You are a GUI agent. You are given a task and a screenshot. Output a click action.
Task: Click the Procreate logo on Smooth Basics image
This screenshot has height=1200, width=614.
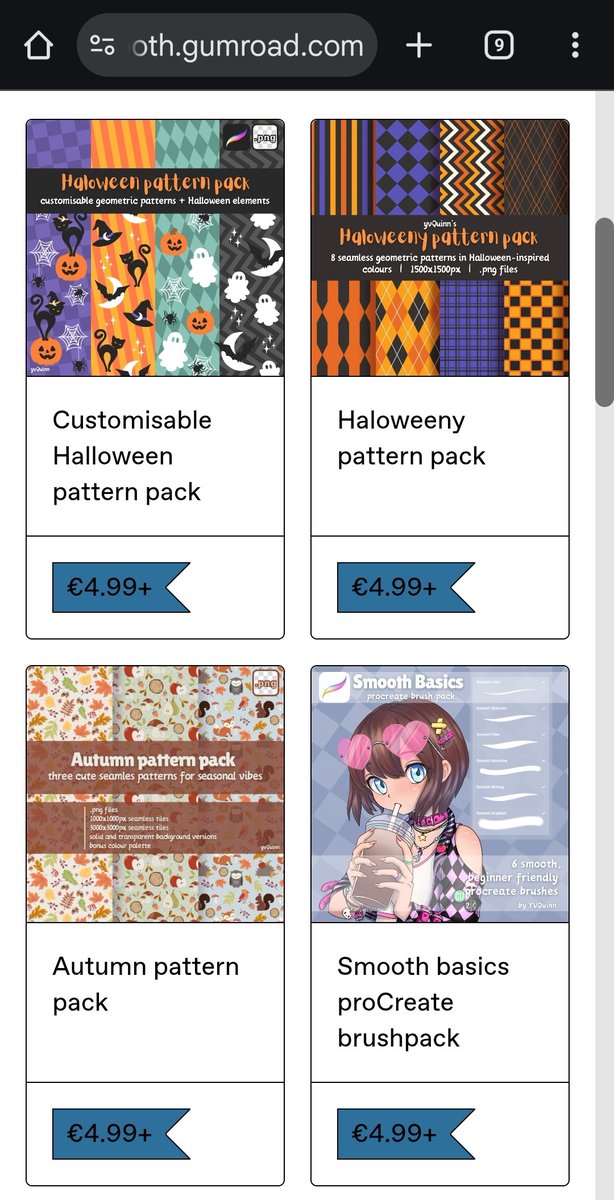(x=334, y=687)
